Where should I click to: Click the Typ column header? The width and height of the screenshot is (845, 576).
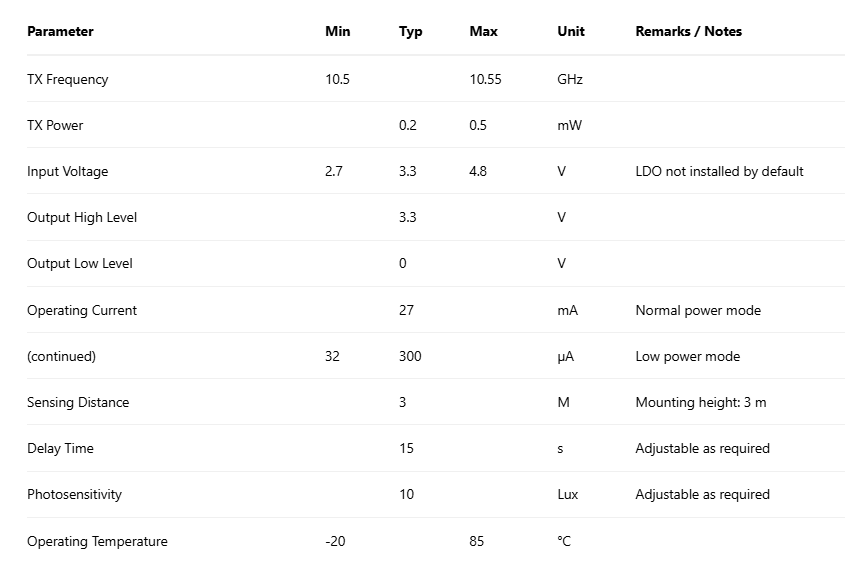click(x=410, y=31)
